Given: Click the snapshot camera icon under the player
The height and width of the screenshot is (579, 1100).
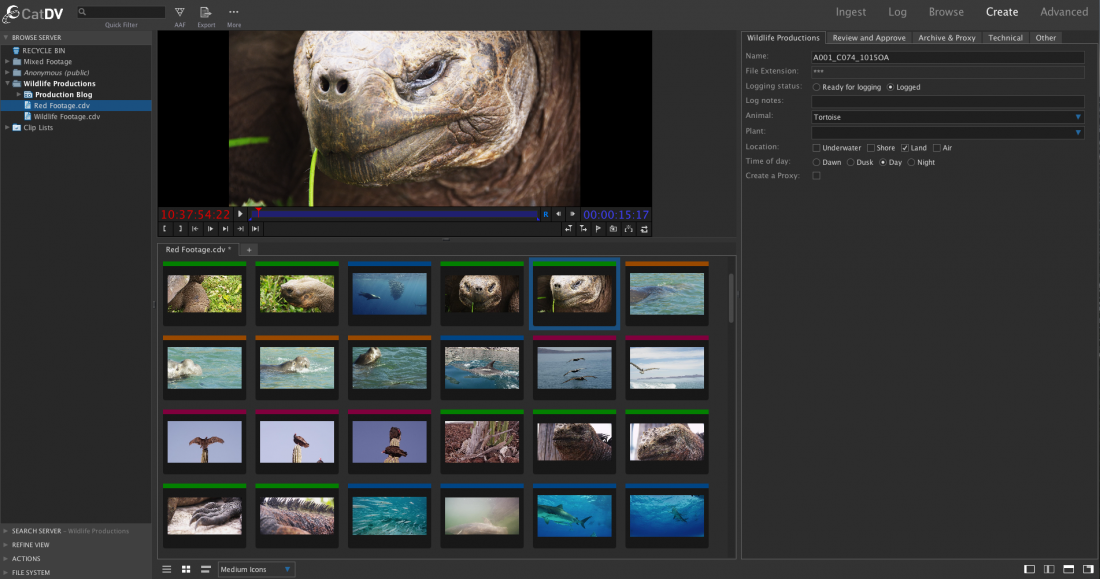Looking at the screenshot, I should (x=613, y=229).
